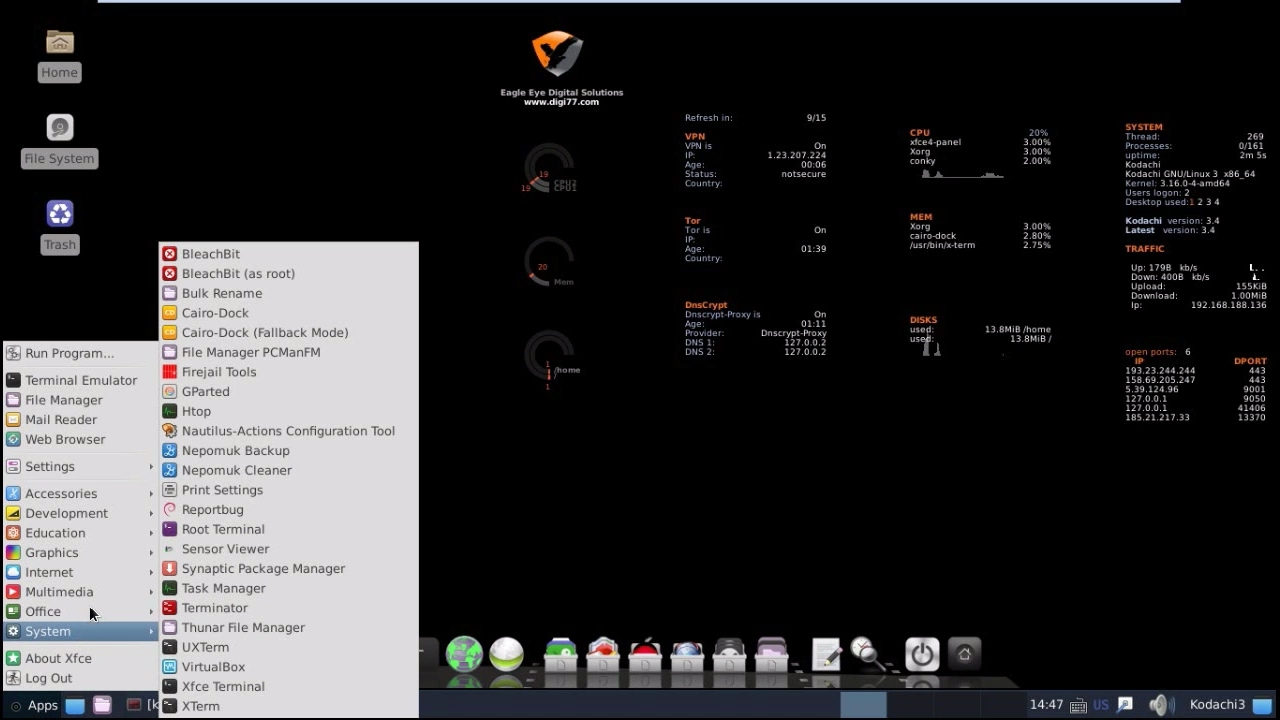Viewport: 1280px width, 720px height.
Task: Open Firejail Tools
Action: [x=288, y=372]
